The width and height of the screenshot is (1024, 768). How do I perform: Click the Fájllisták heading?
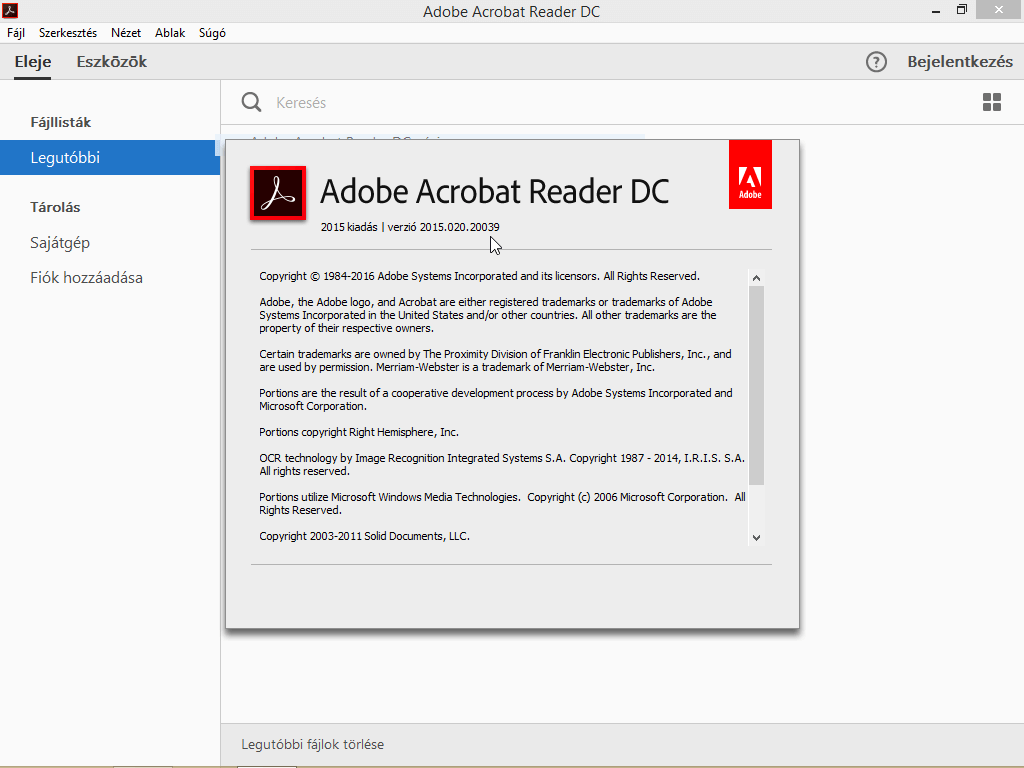coord(61,123)
